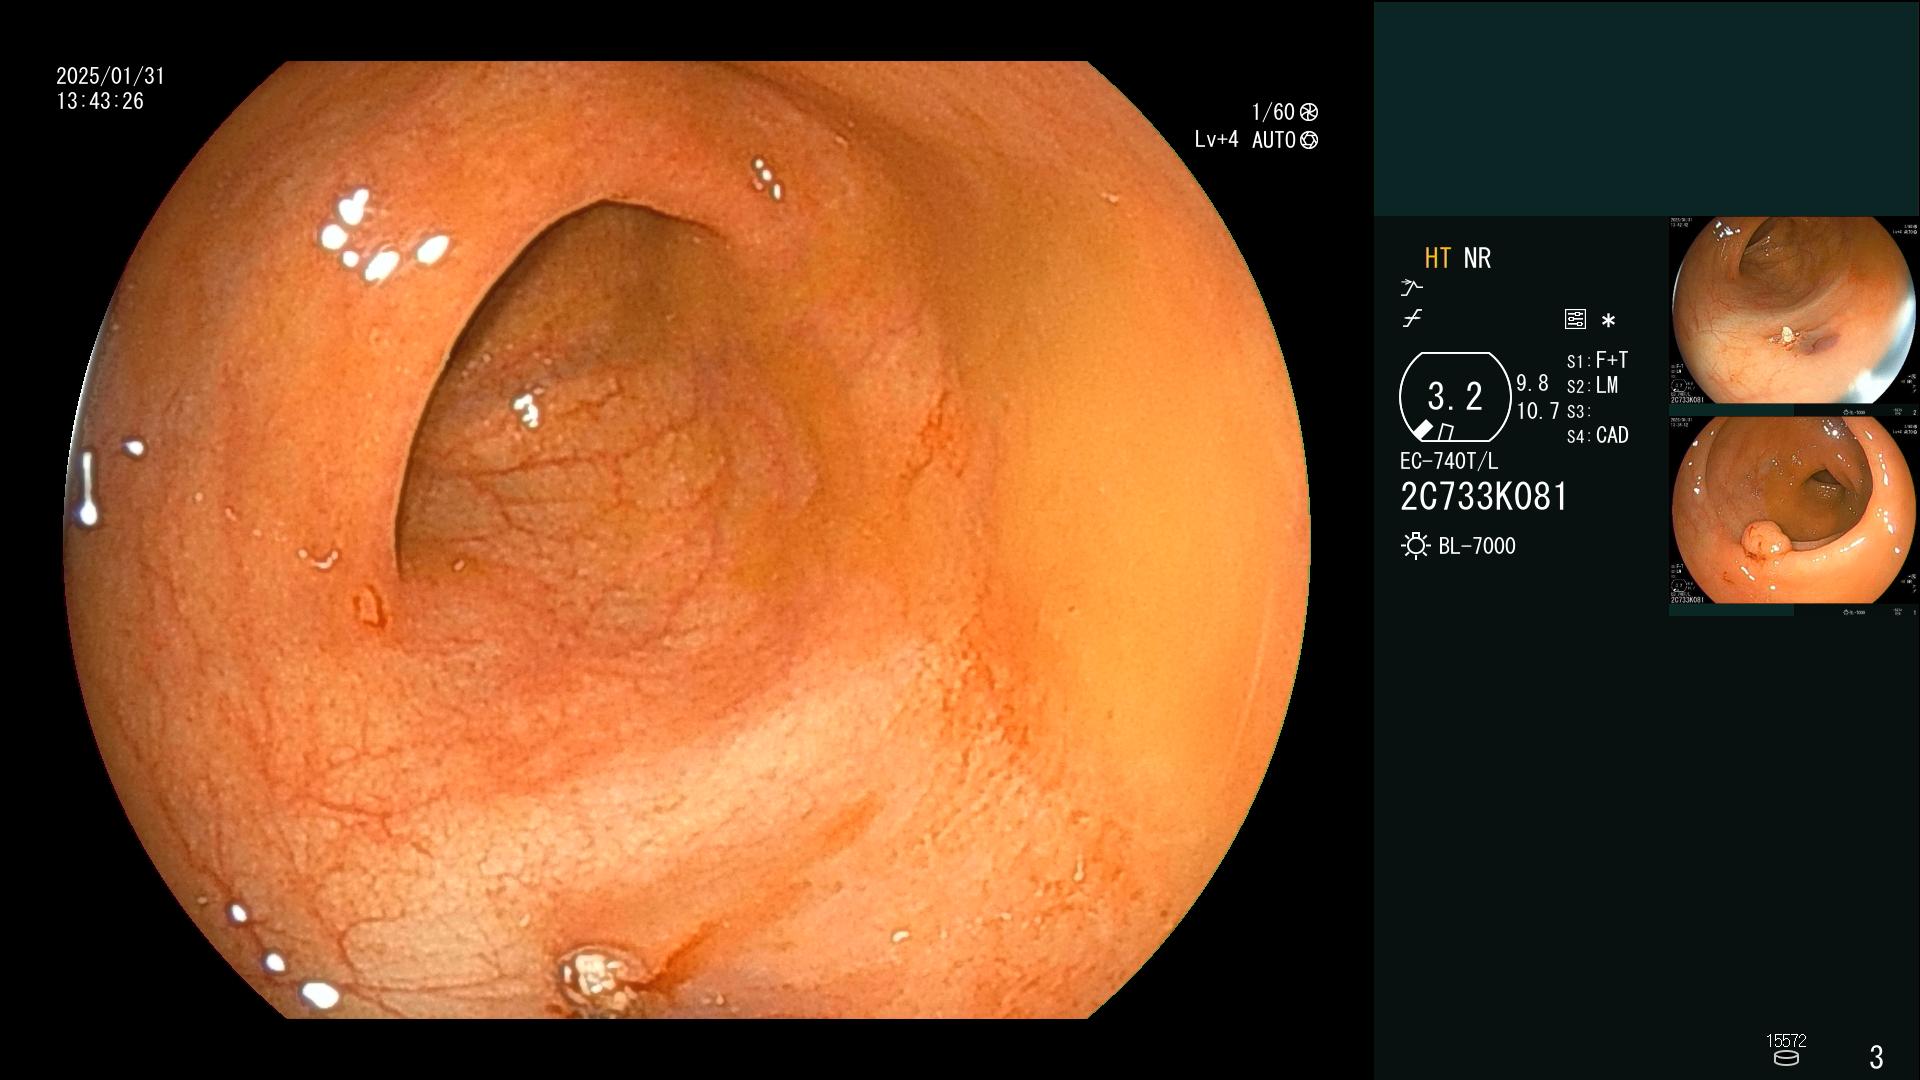Click the empty S3: switch assignment

(x=1578, y=411)
